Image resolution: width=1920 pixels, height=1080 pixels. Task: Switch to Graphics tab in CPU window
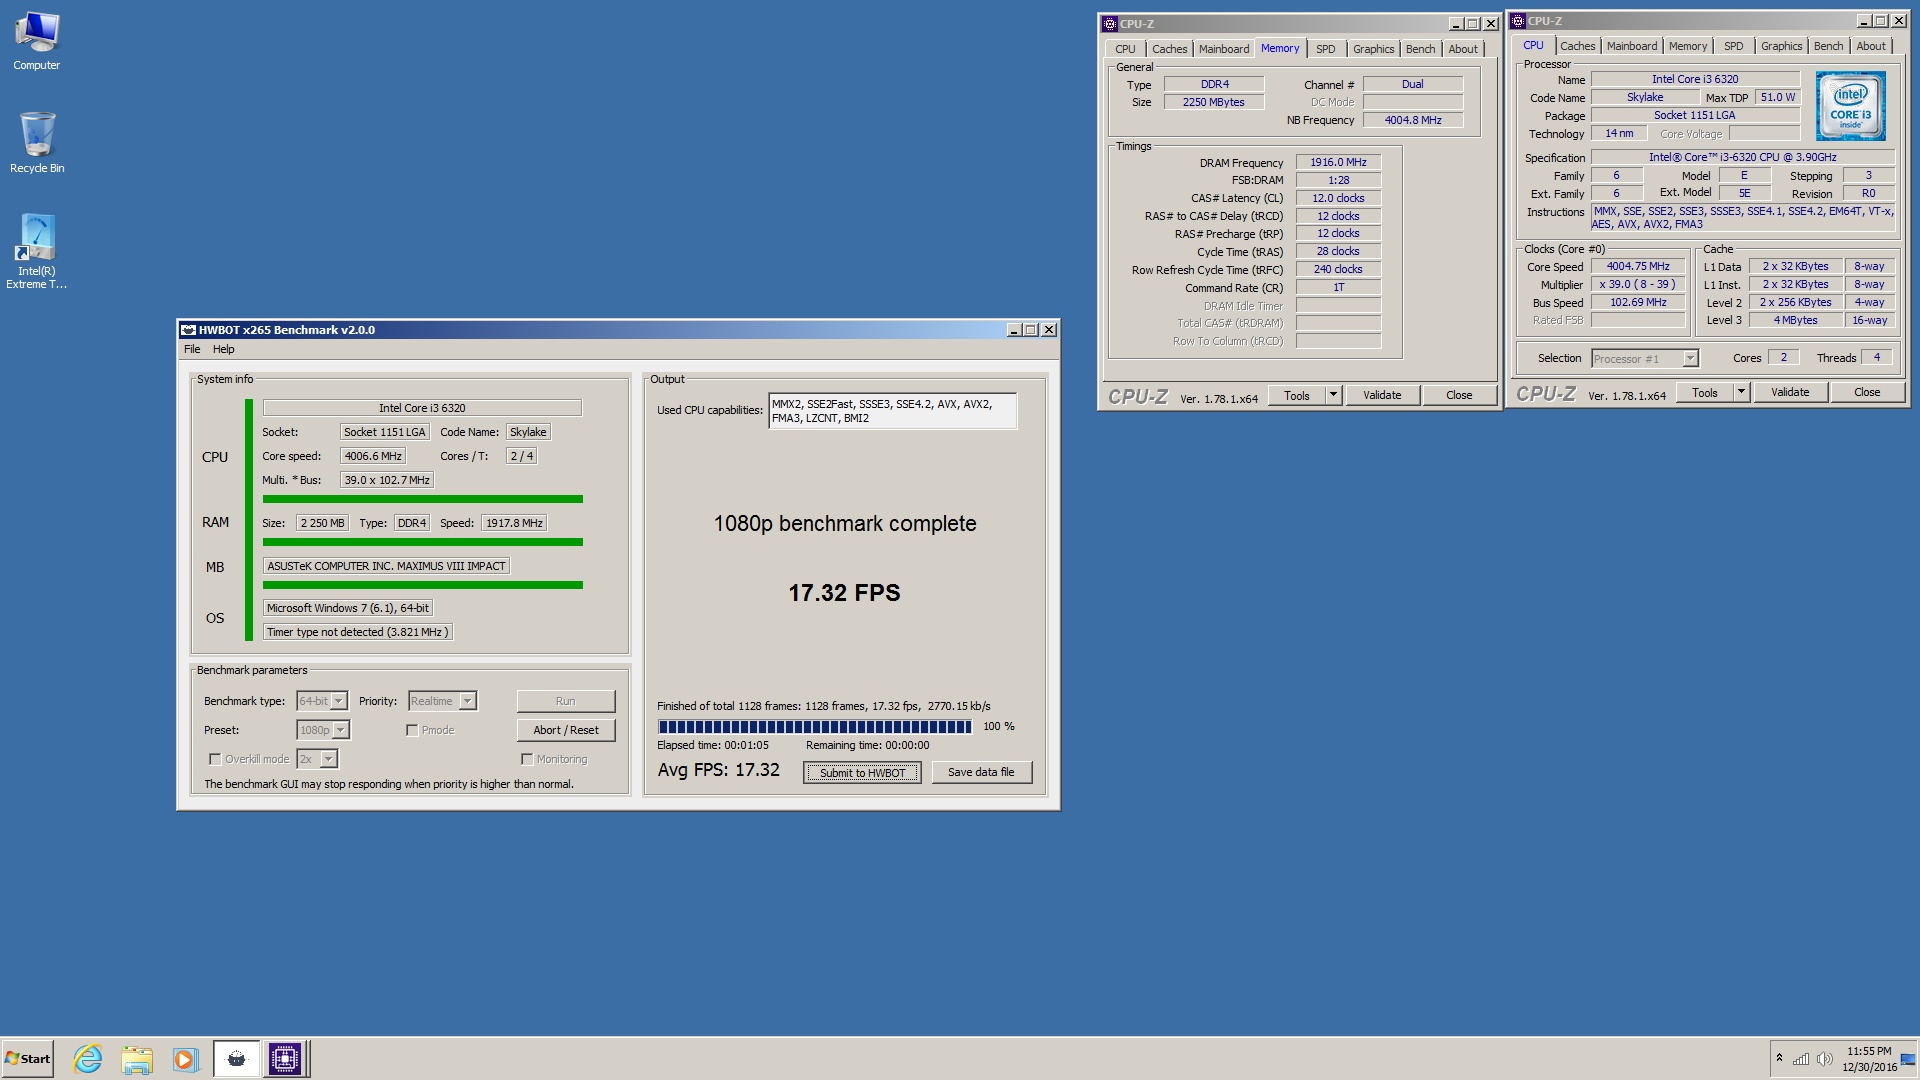[1781, 46]
